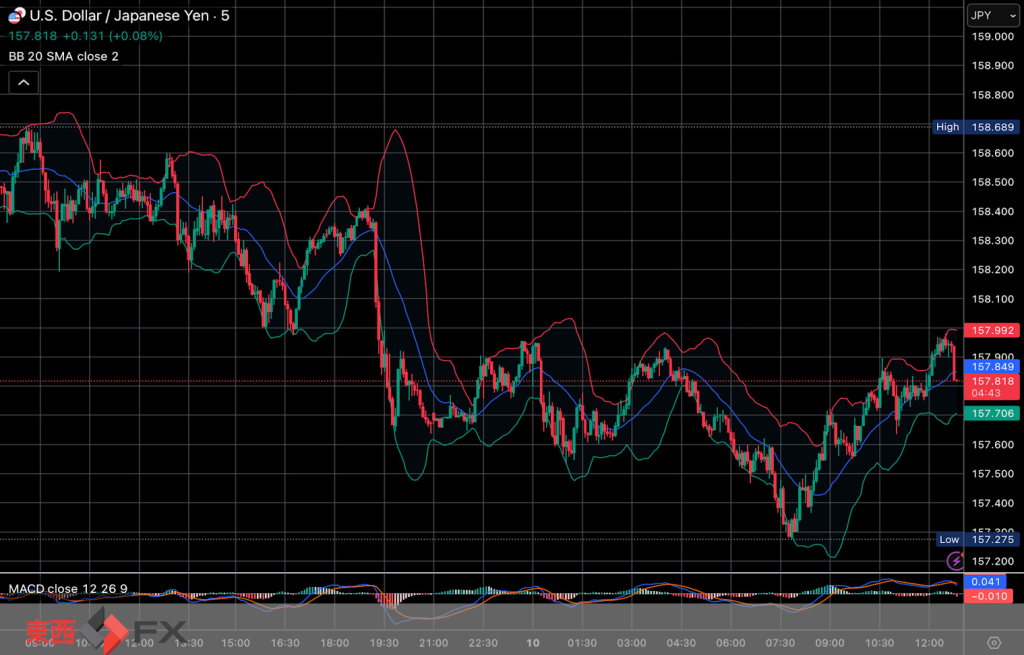Open the JPY currency selector dropdown

pyautogui.click(x=990, y=15)
